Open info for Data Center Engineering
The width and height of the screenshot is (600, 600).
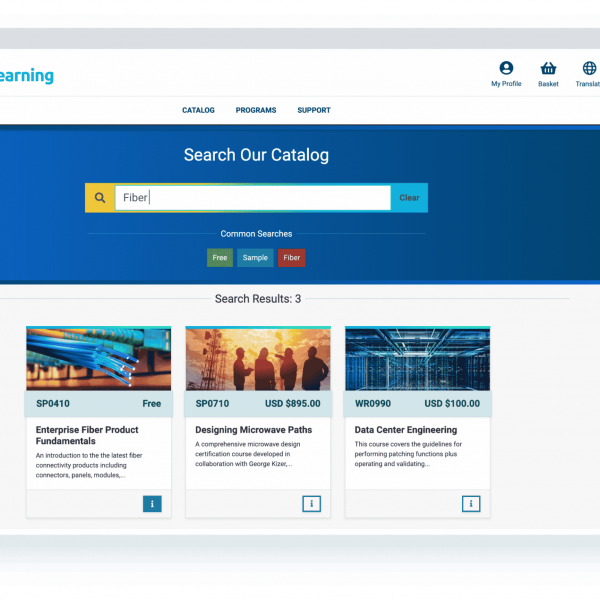tap(470, 504)
